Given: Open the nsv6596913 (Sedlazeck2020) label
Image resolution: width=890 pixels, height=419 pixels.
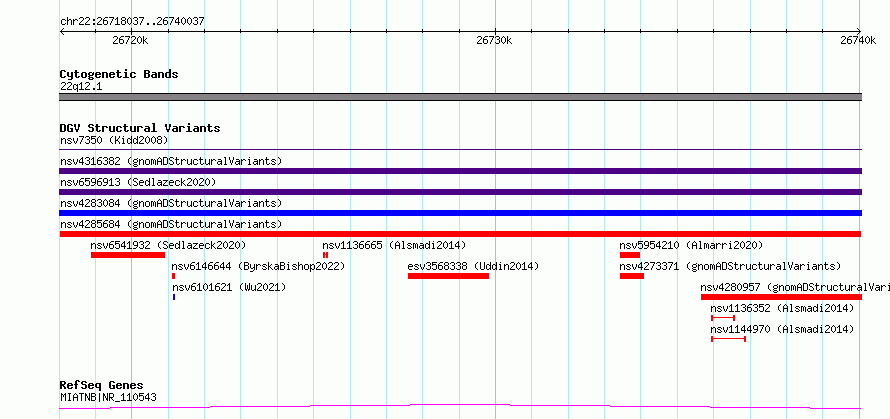Looking at the screenshot, I should 138,182.
